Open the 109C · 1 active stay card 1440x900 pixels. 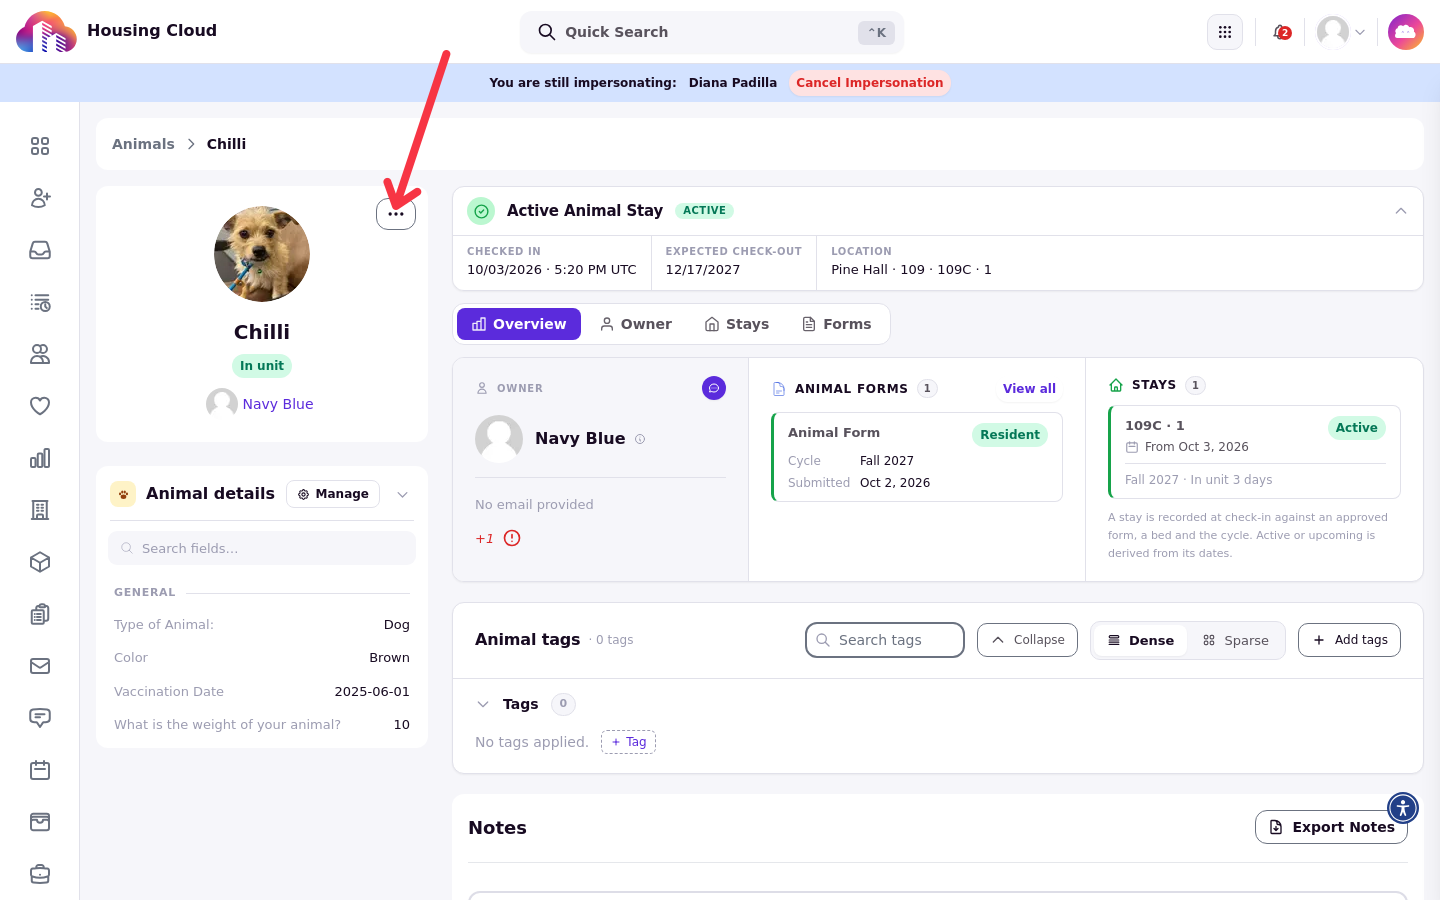1254,452
